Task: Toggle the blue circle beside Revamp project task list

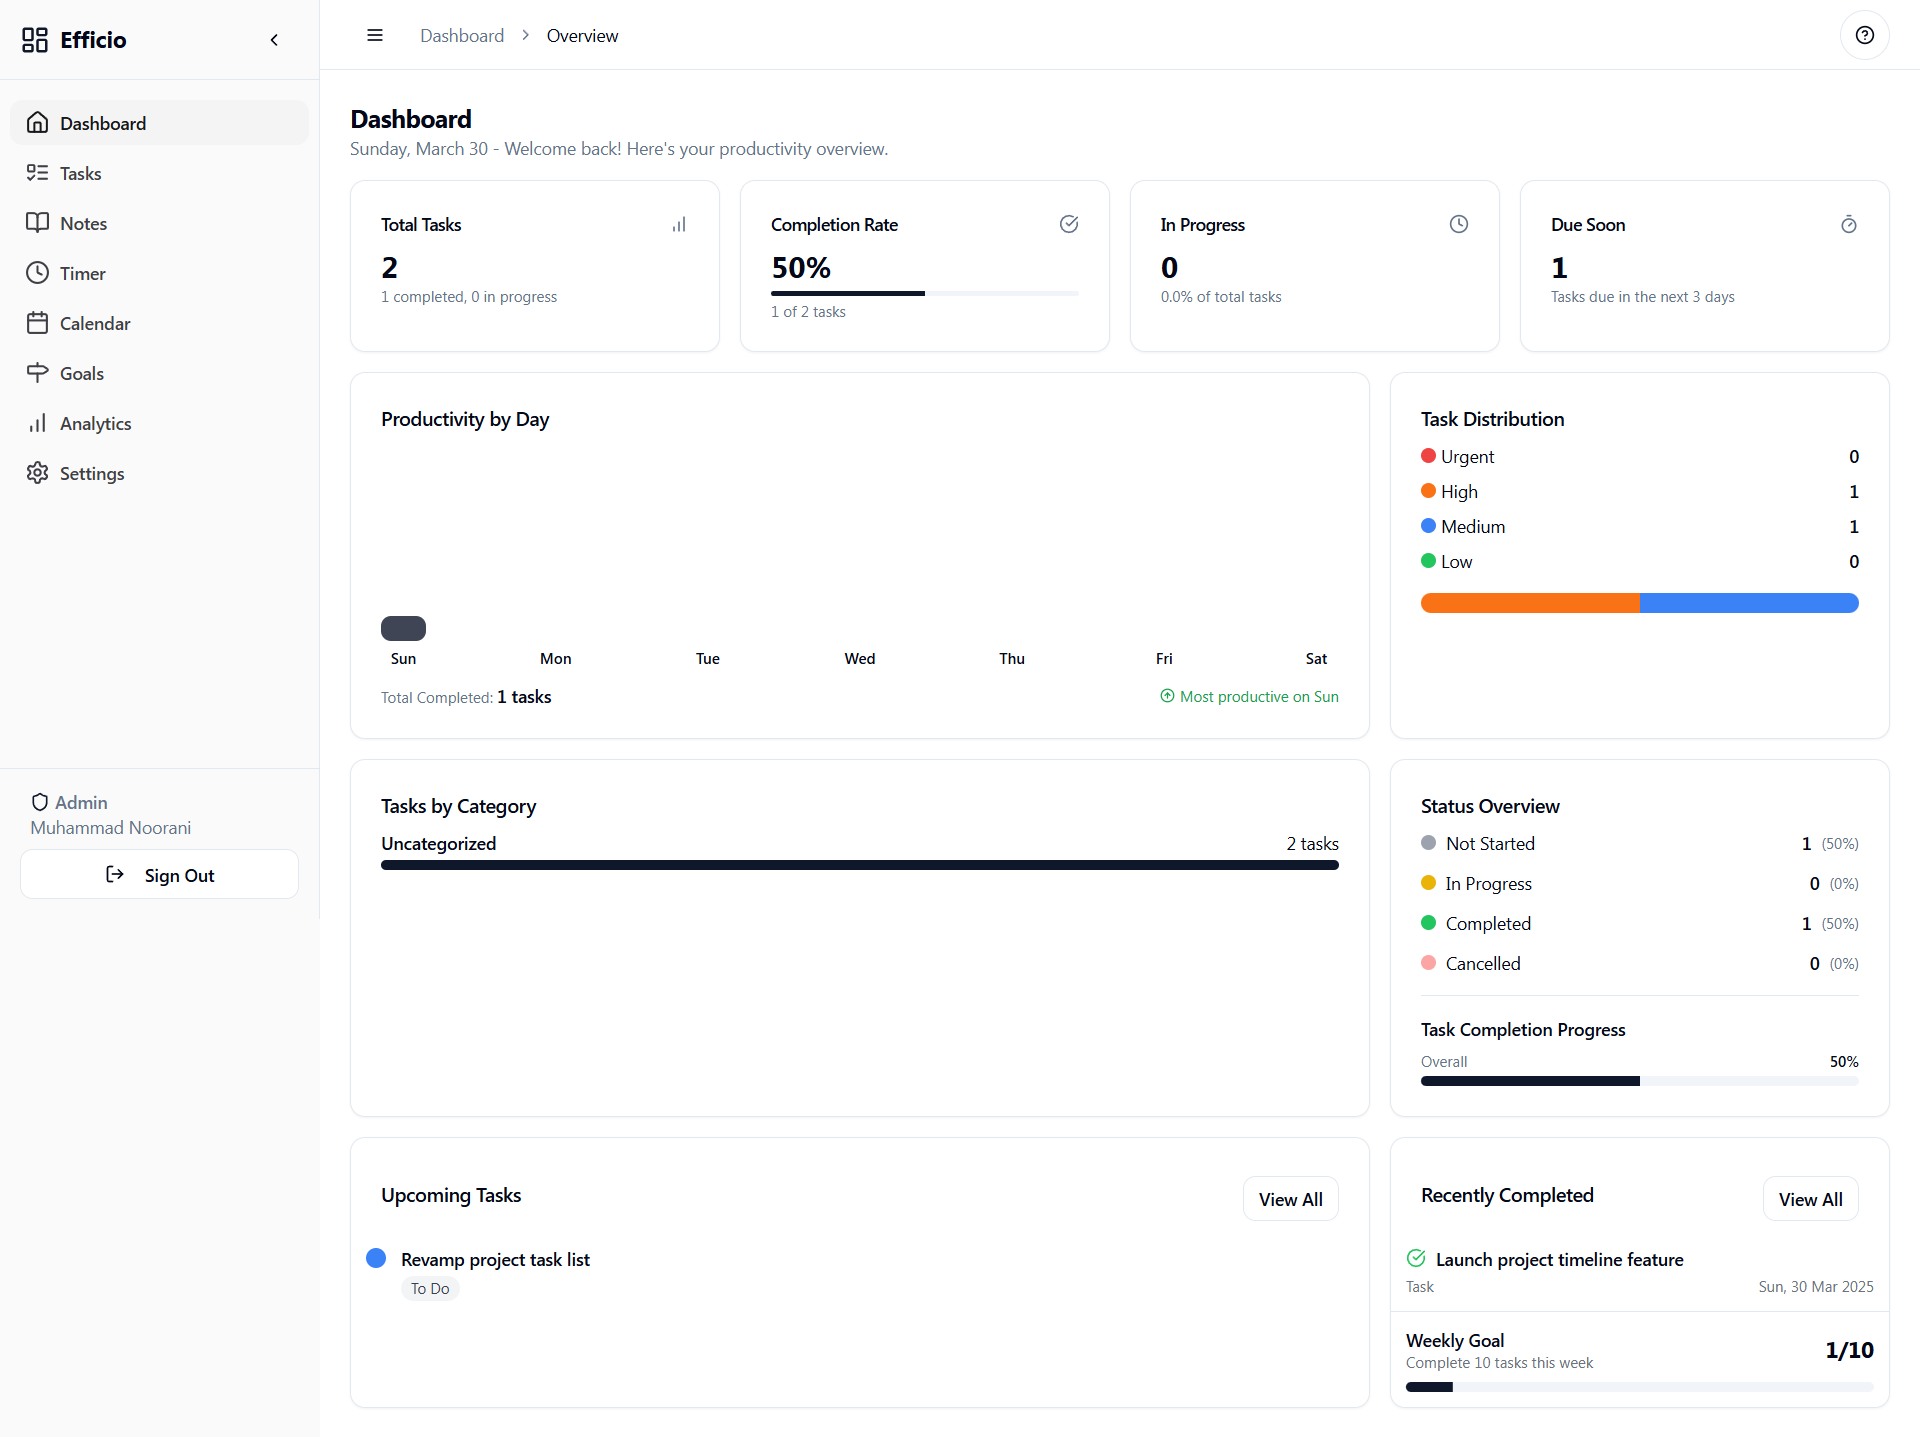Action: [376, 1258]
